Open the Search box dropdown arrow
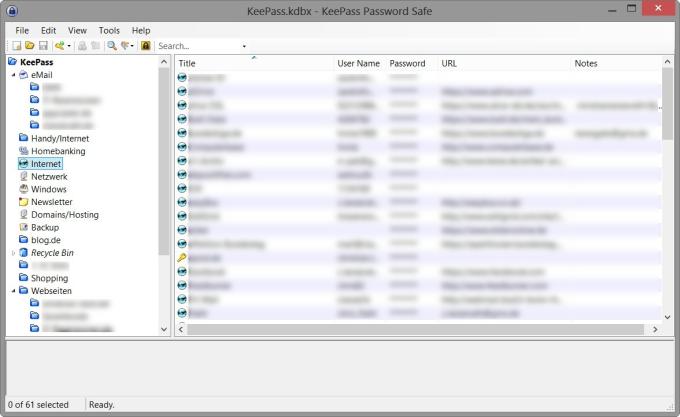The image size is (680, 417). pos(244,46)
